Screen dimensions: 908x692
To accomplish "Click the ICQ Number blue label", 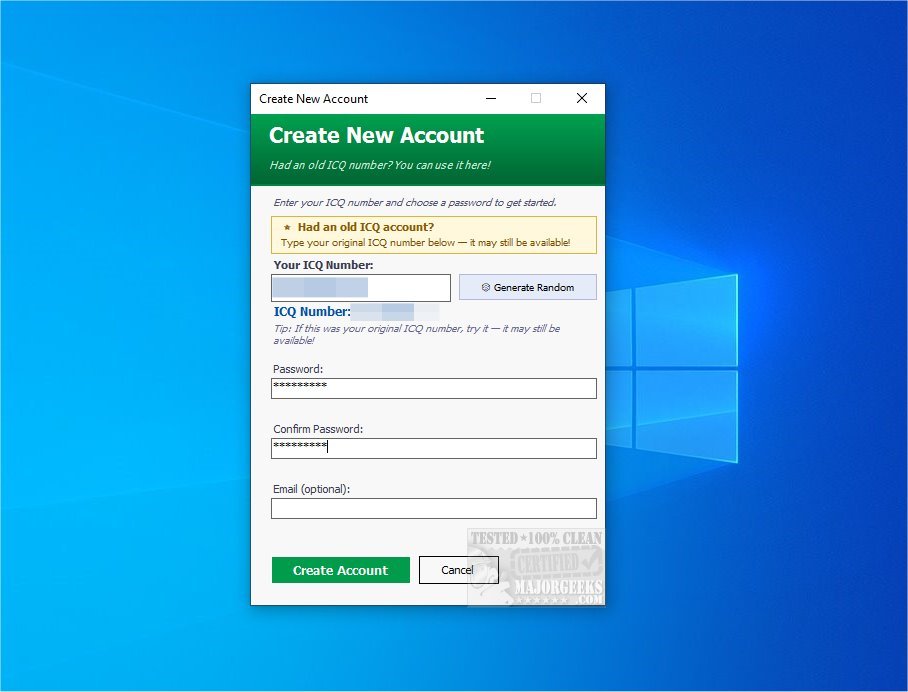I will pos(312,312).
